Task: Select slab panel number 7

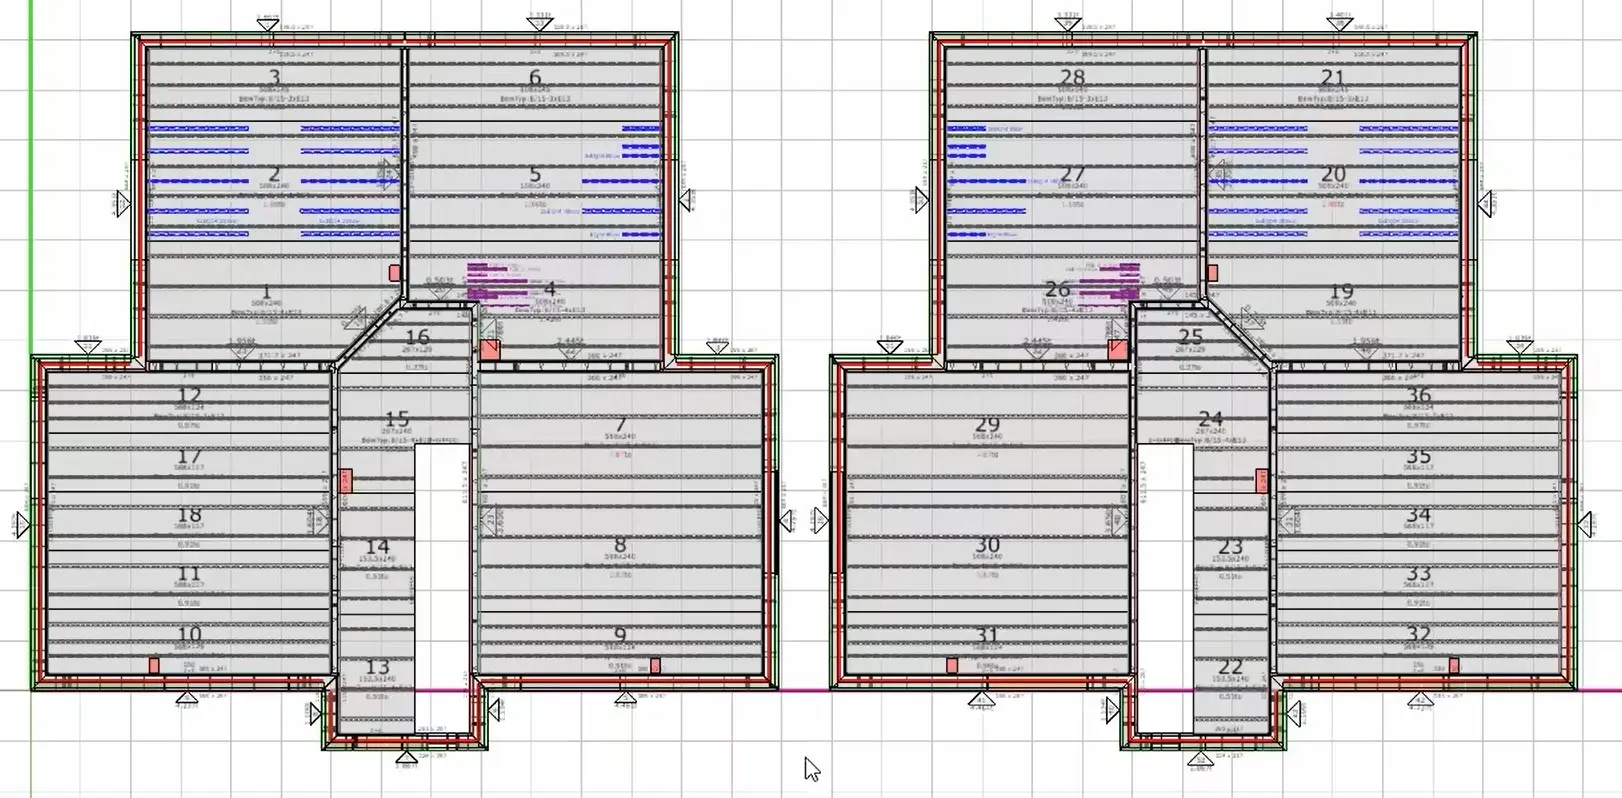Action: [x=620, y=425]
